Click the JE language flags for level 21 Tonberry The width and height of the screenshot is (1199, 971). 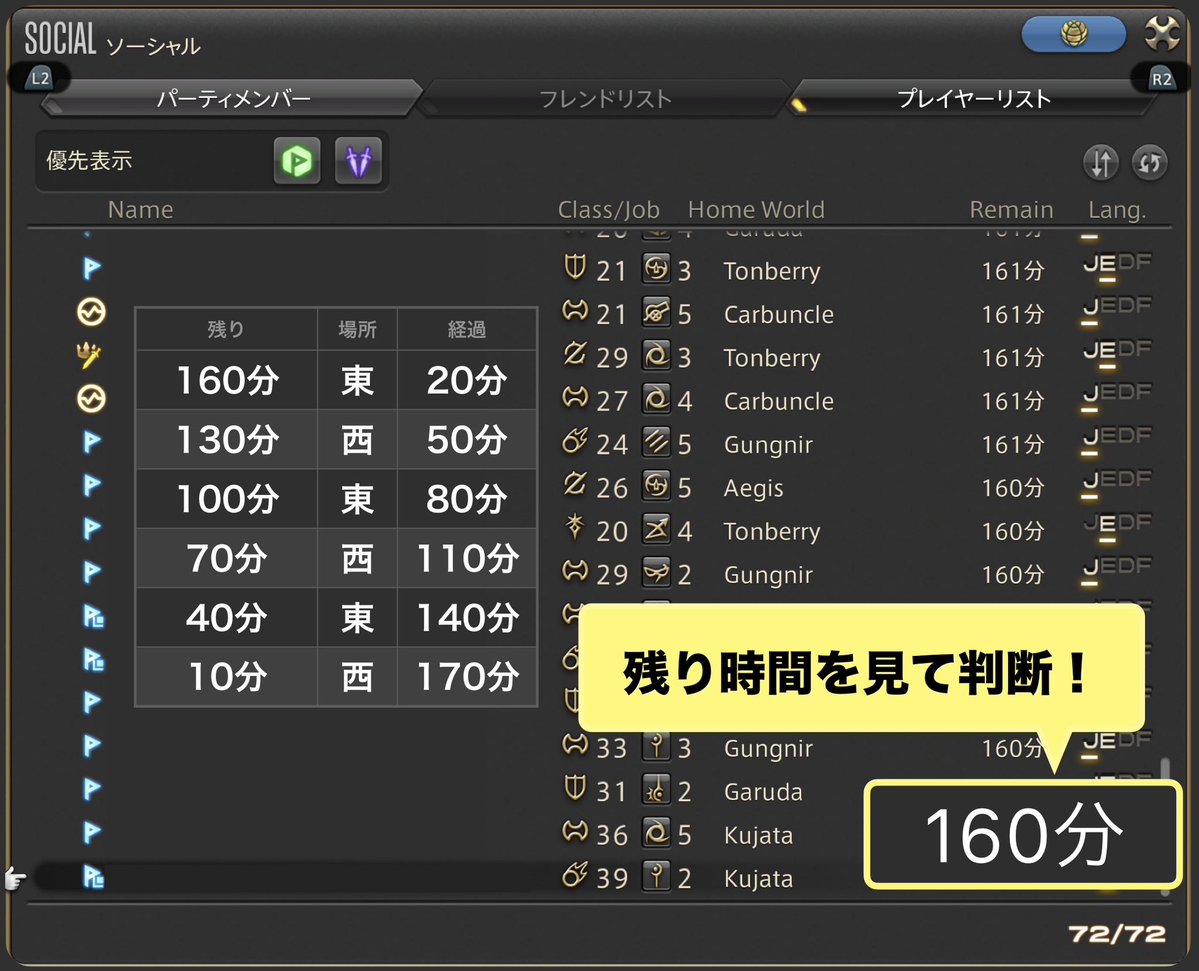pos(1116,268)
